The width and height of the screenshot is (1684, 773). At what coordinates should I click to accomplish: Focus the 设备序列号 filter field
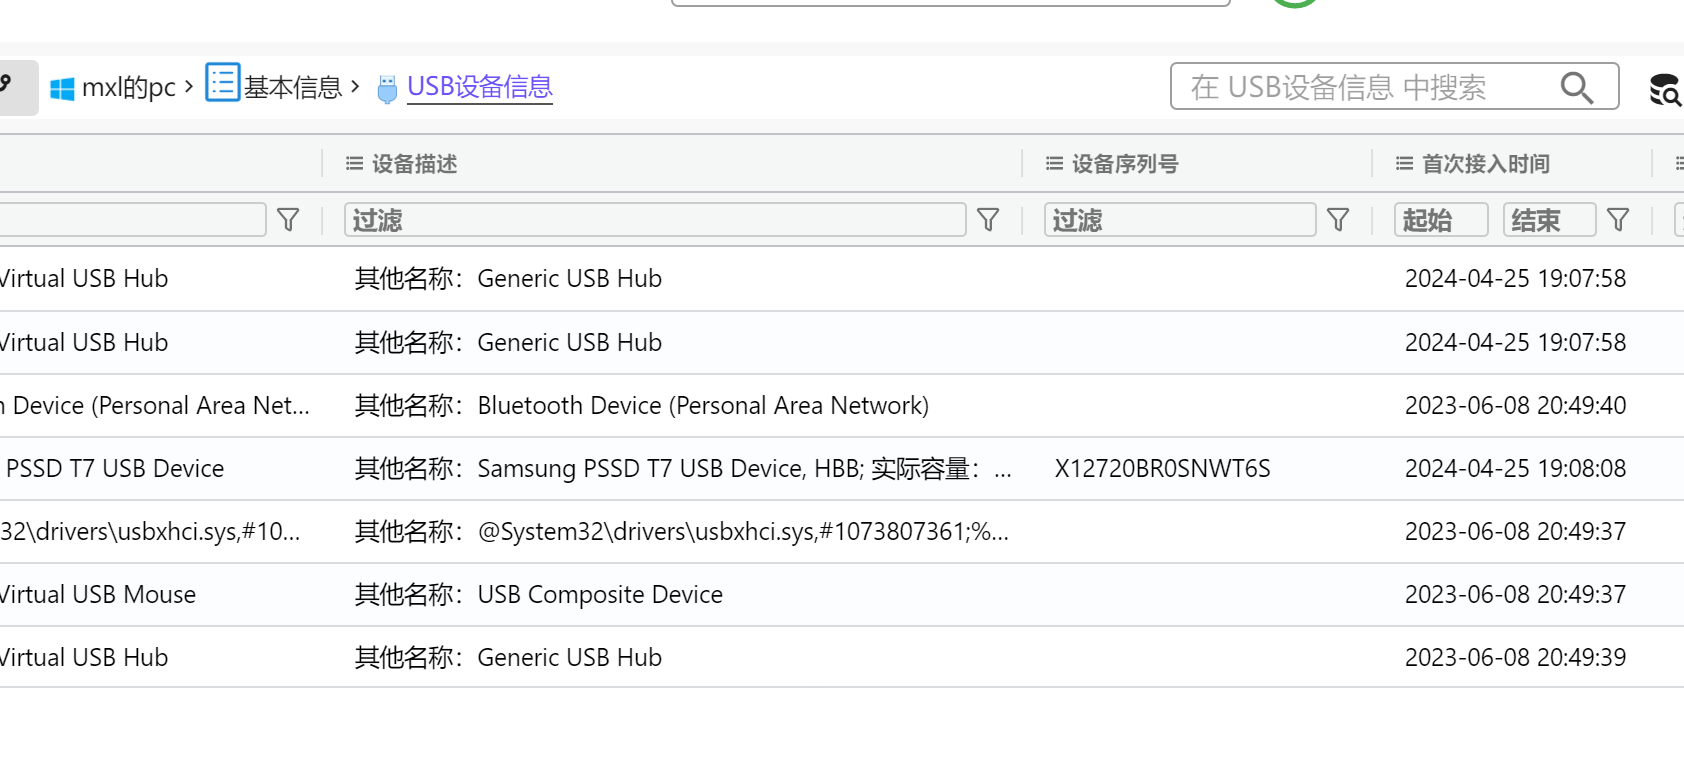point(1180,220)
